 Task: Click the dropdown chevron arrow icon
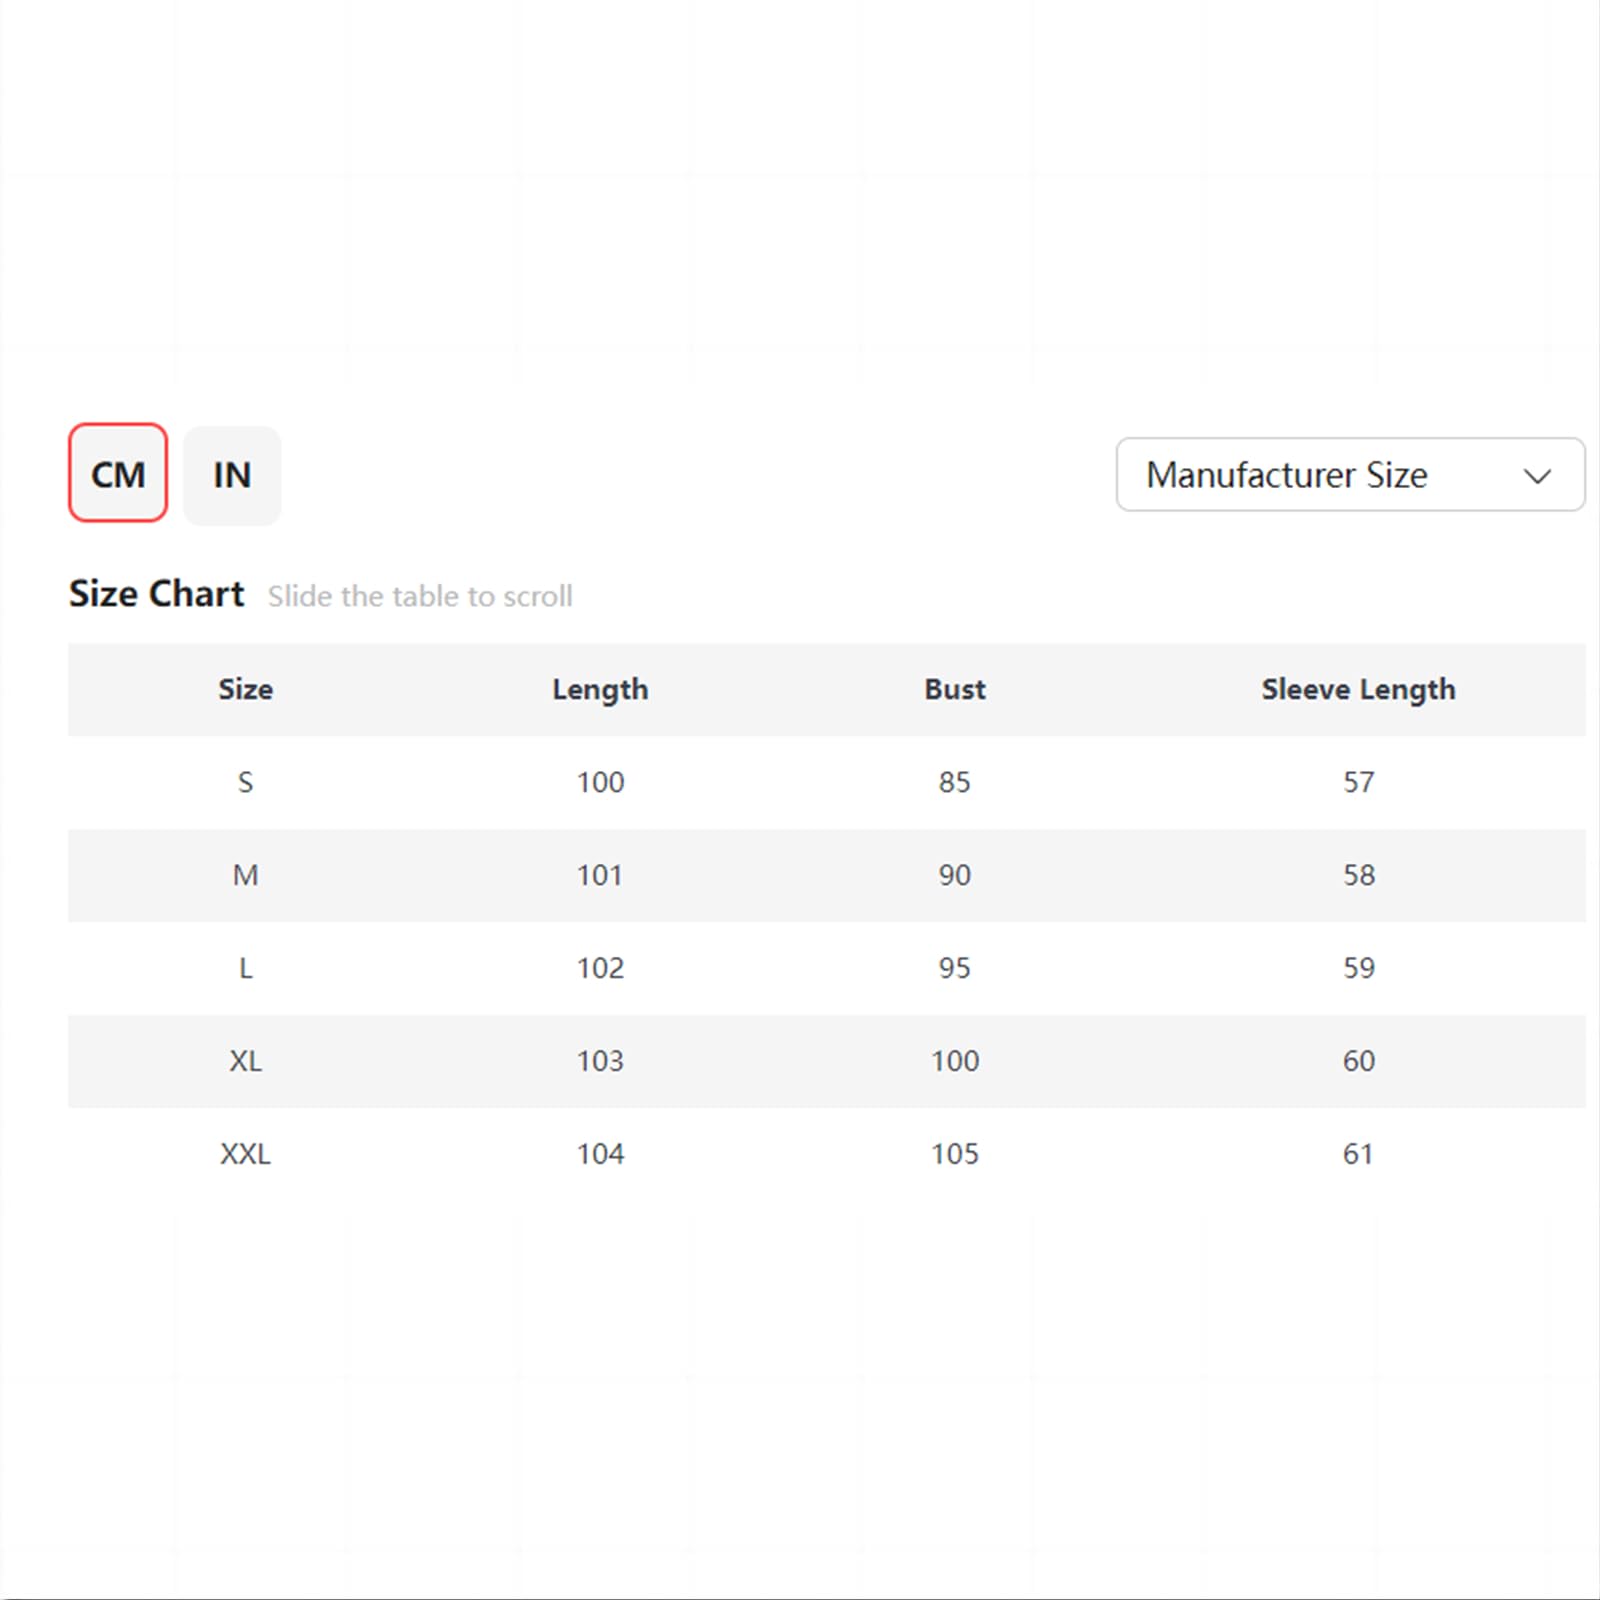(1537, 476)
